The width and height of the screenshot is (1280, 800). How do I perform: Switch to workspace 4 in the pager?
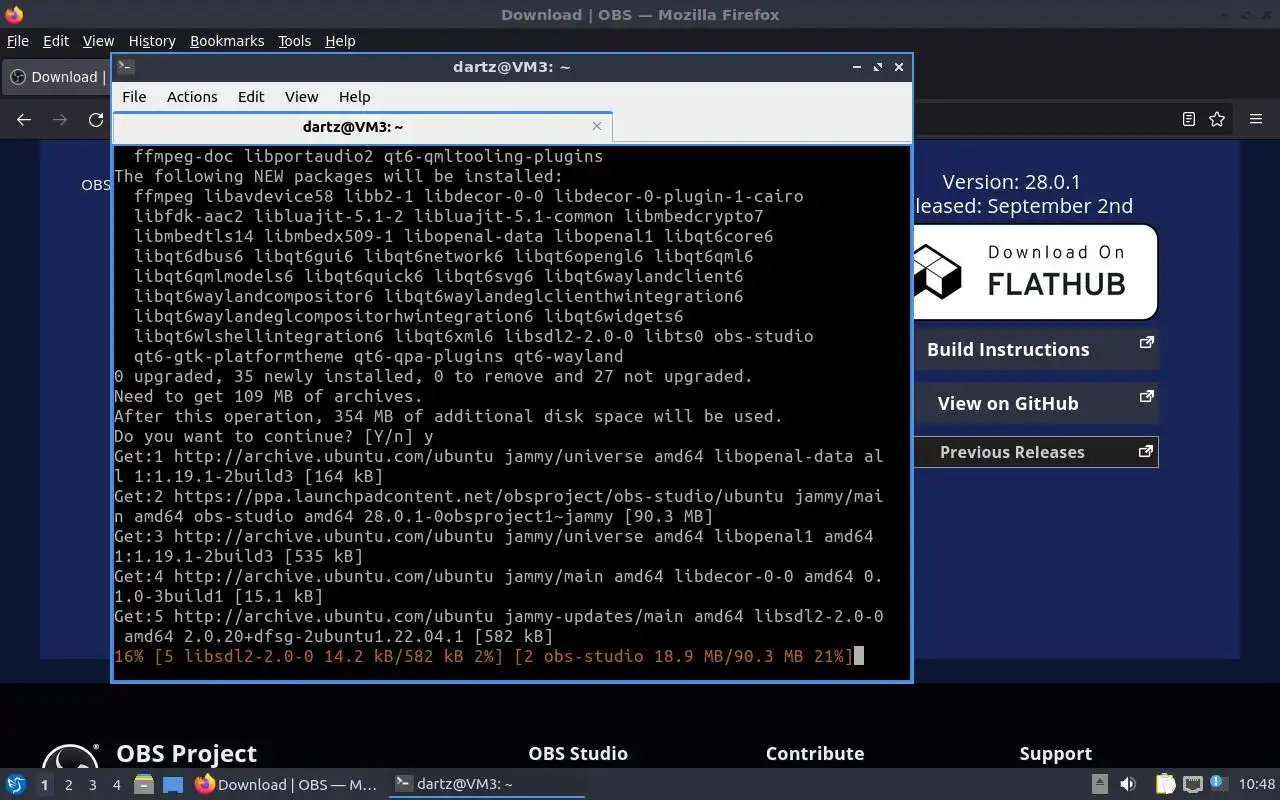pyautogui.click(x=116, y=785)
